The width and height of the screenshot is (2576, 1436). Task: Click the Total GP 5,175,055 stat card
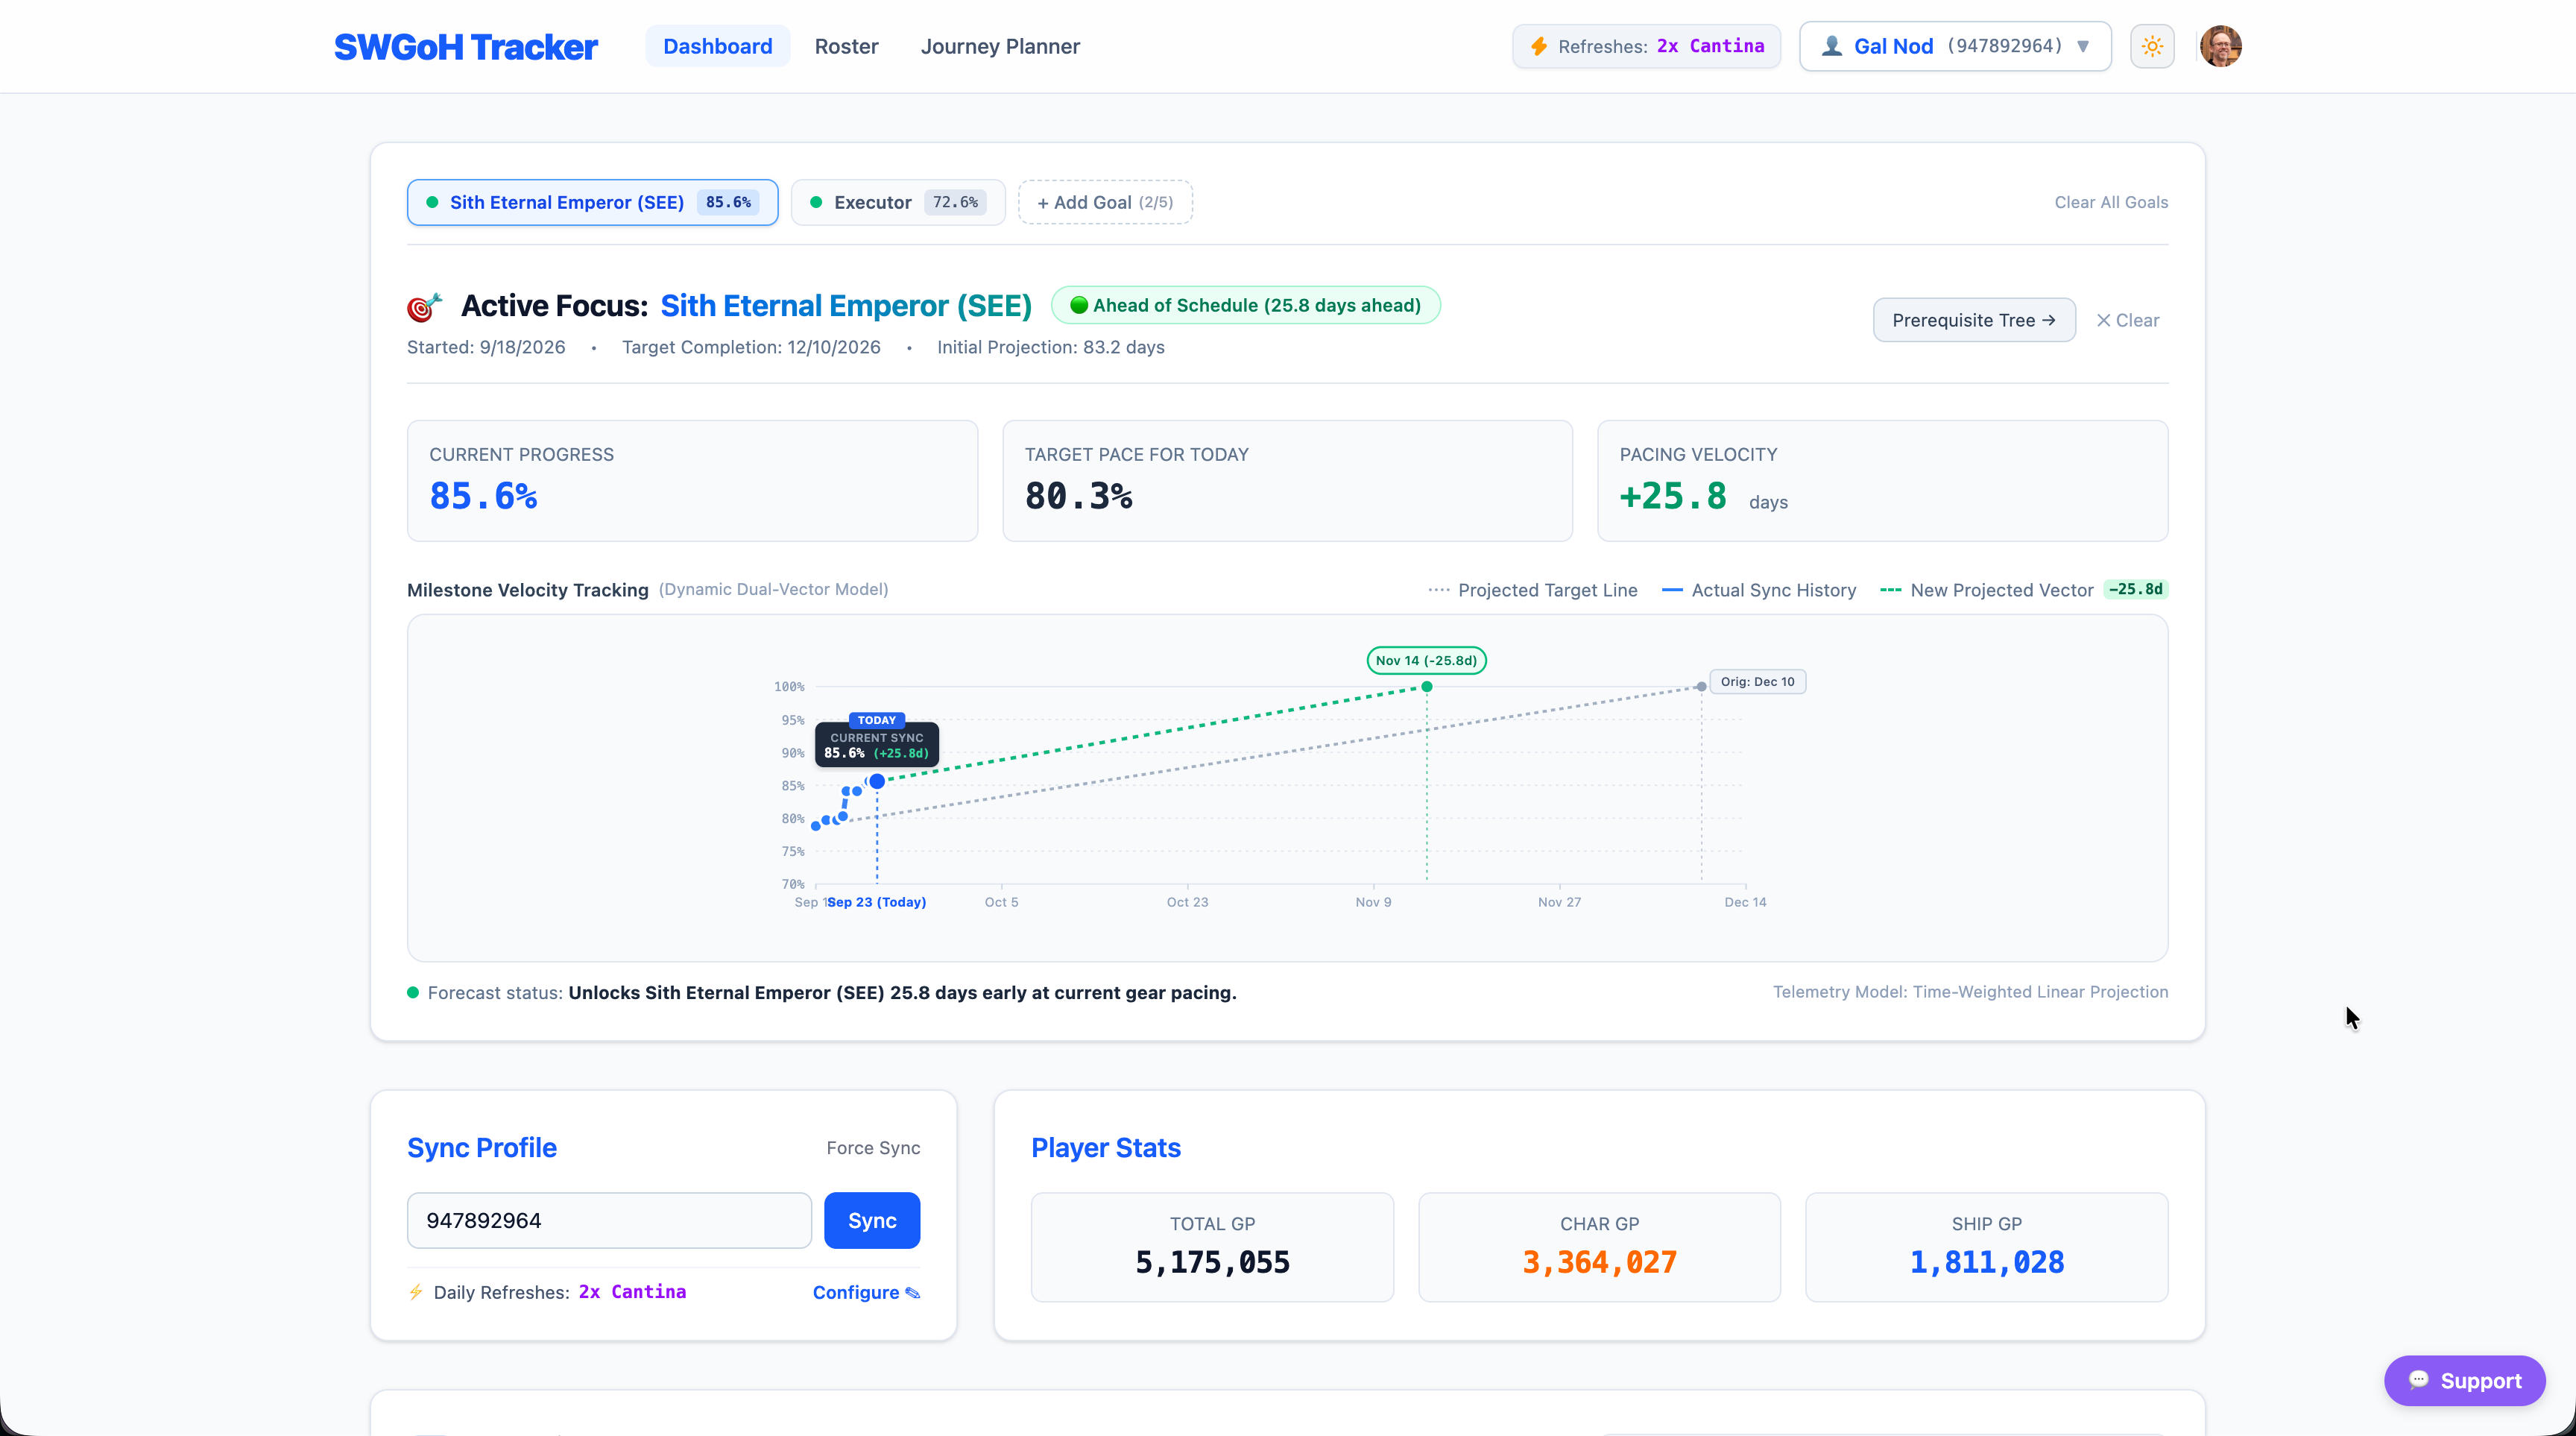pyautogui.click(x=1212, y=1247)
